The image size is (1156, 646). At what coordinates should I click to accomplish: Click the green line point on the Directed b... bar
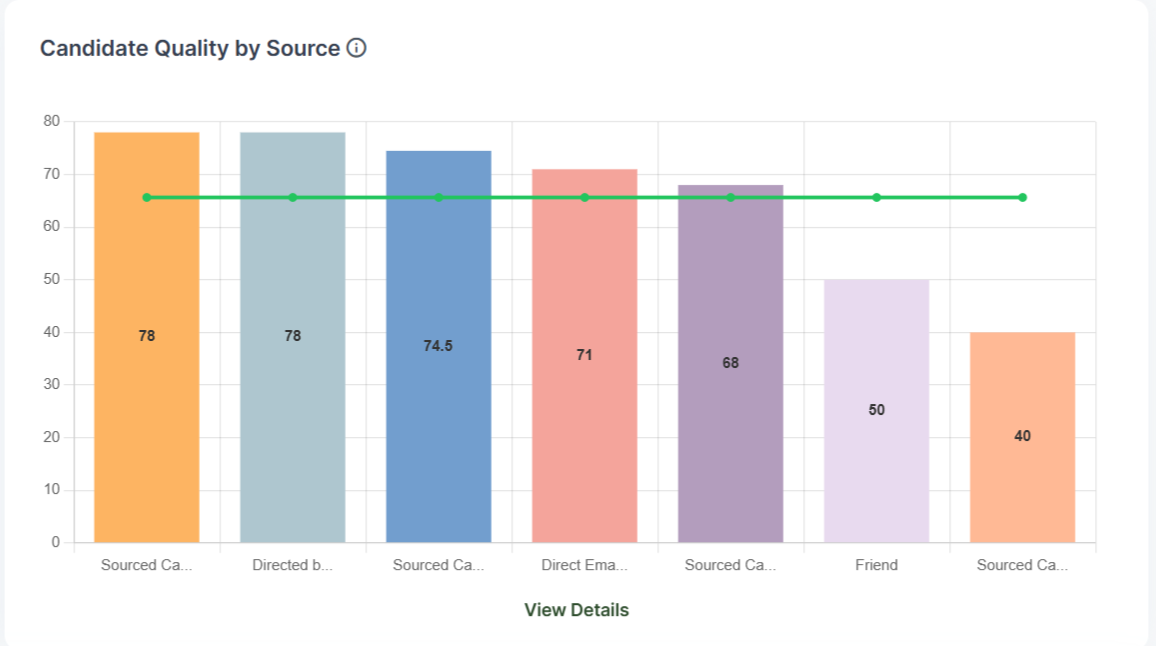[x=293, y=197]
